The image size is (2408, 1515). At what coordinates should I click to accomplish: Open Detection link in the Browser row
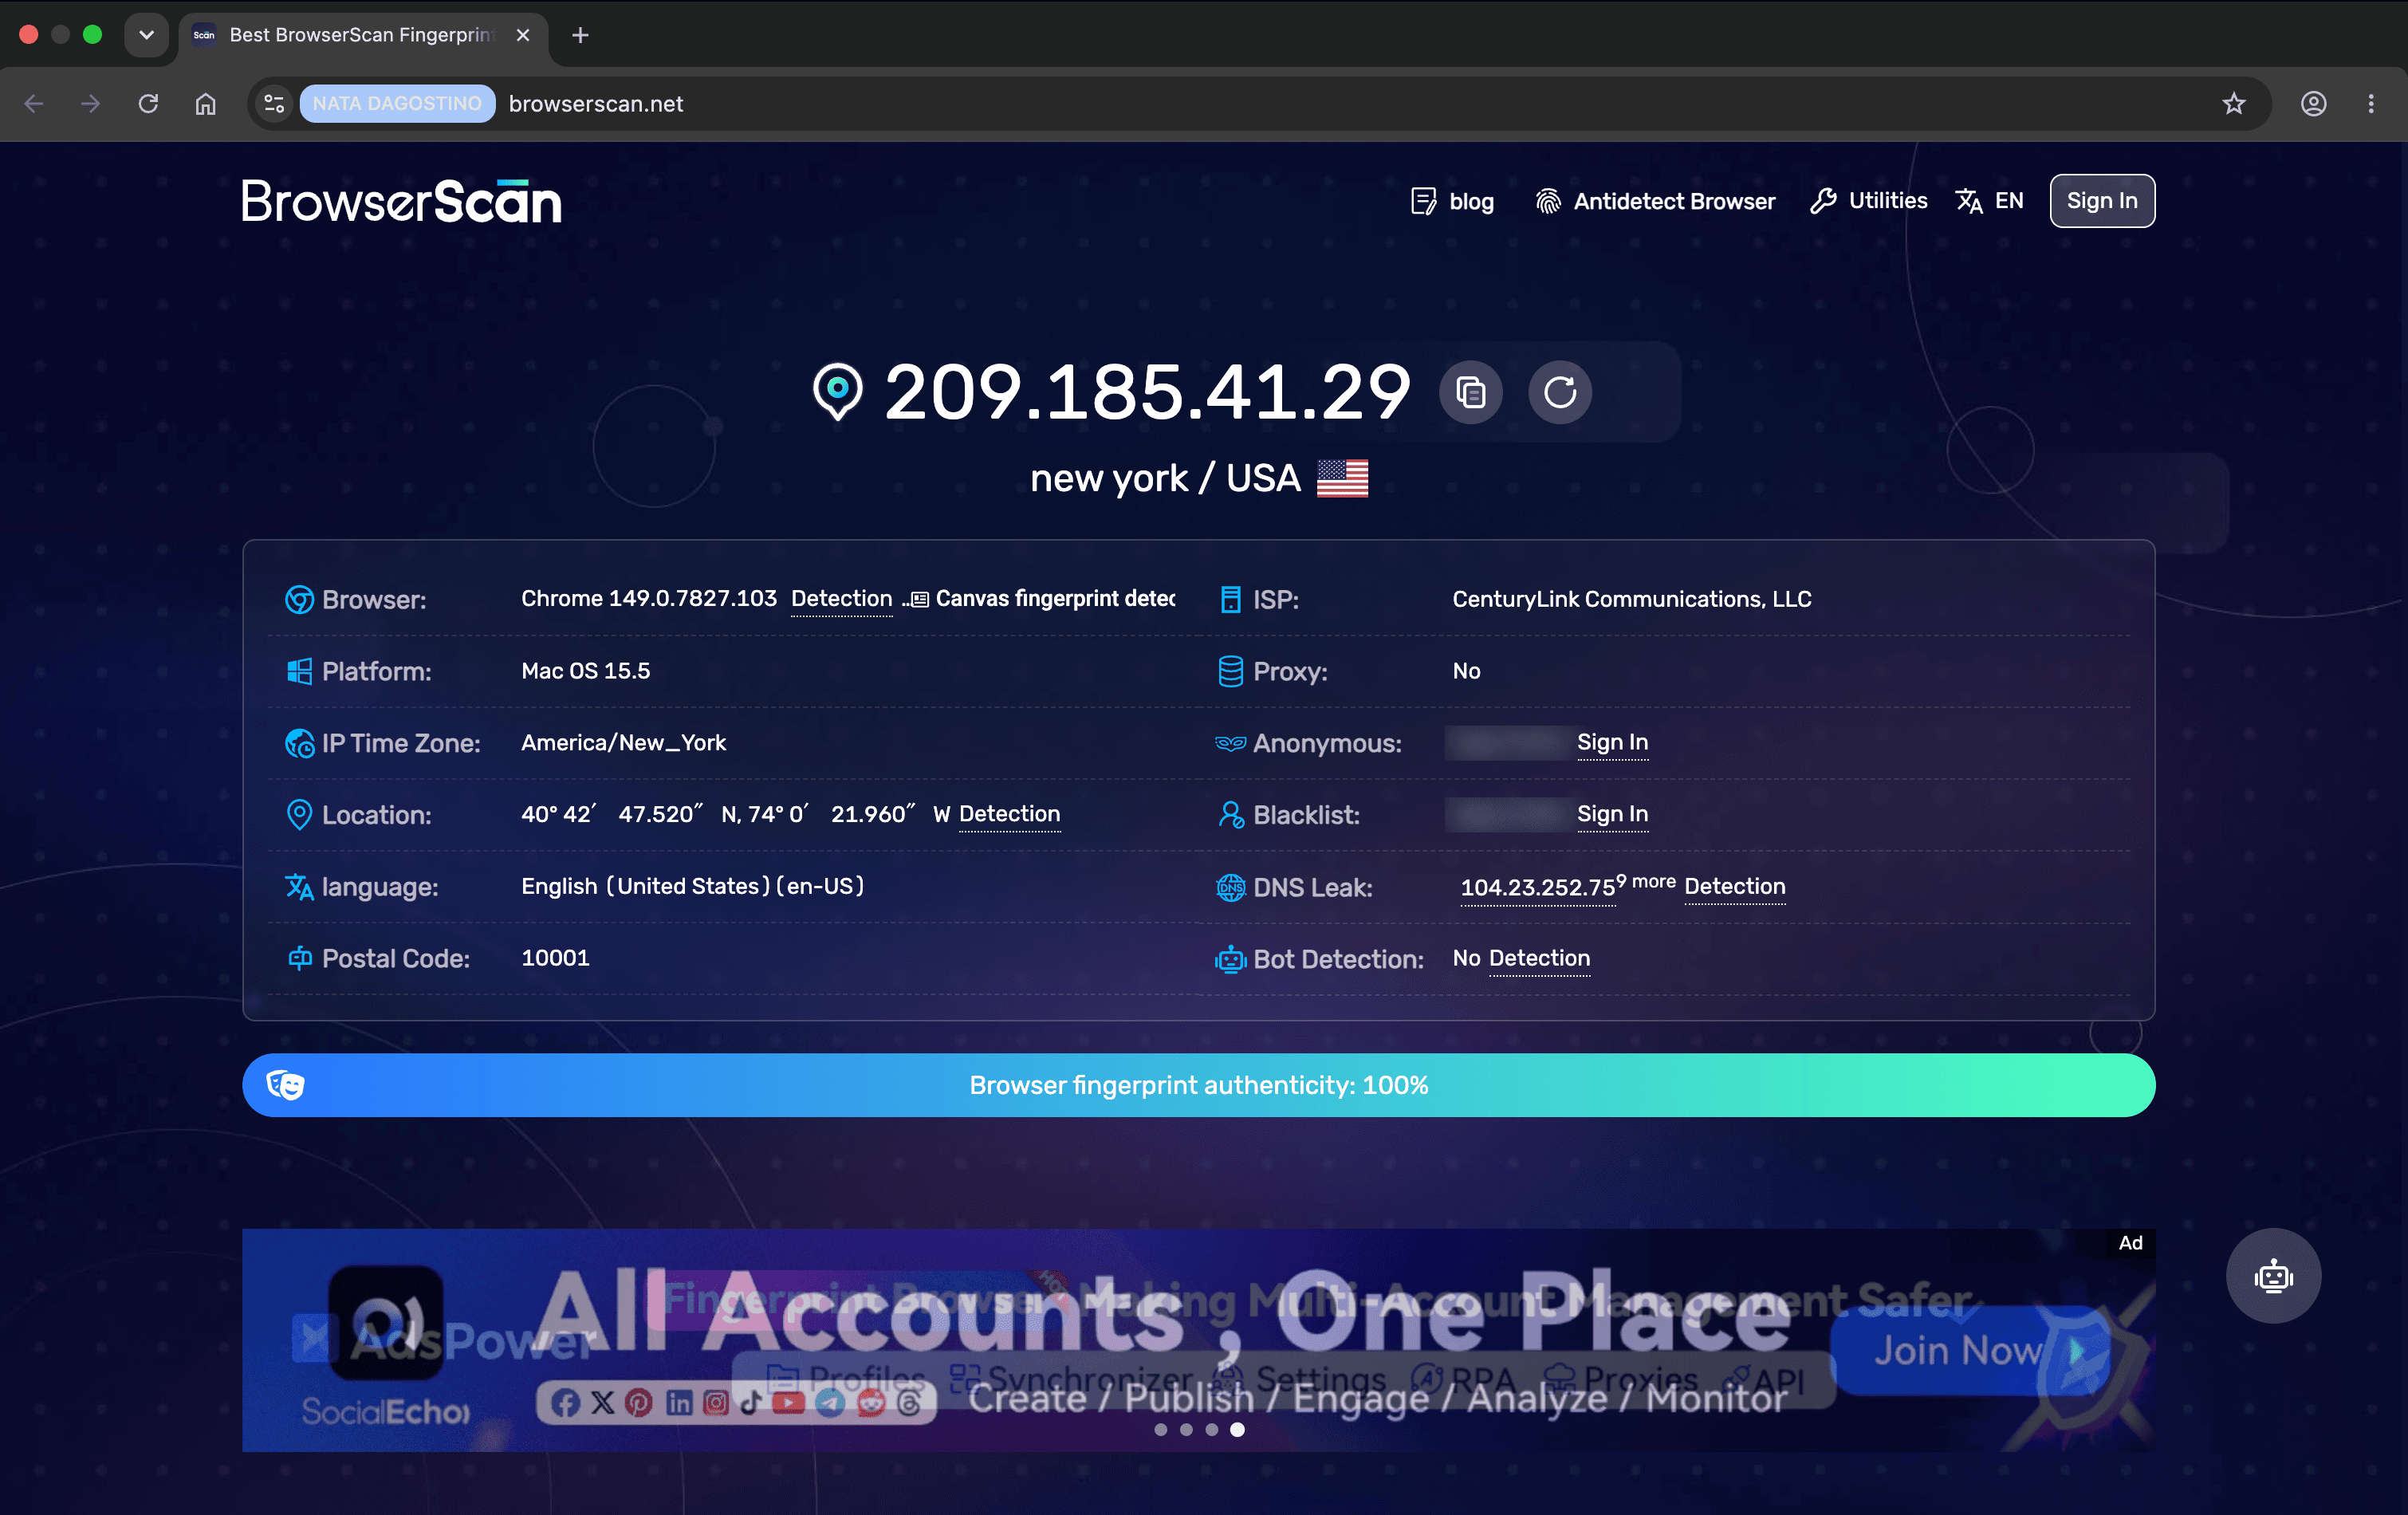click(x=841, y=599)
